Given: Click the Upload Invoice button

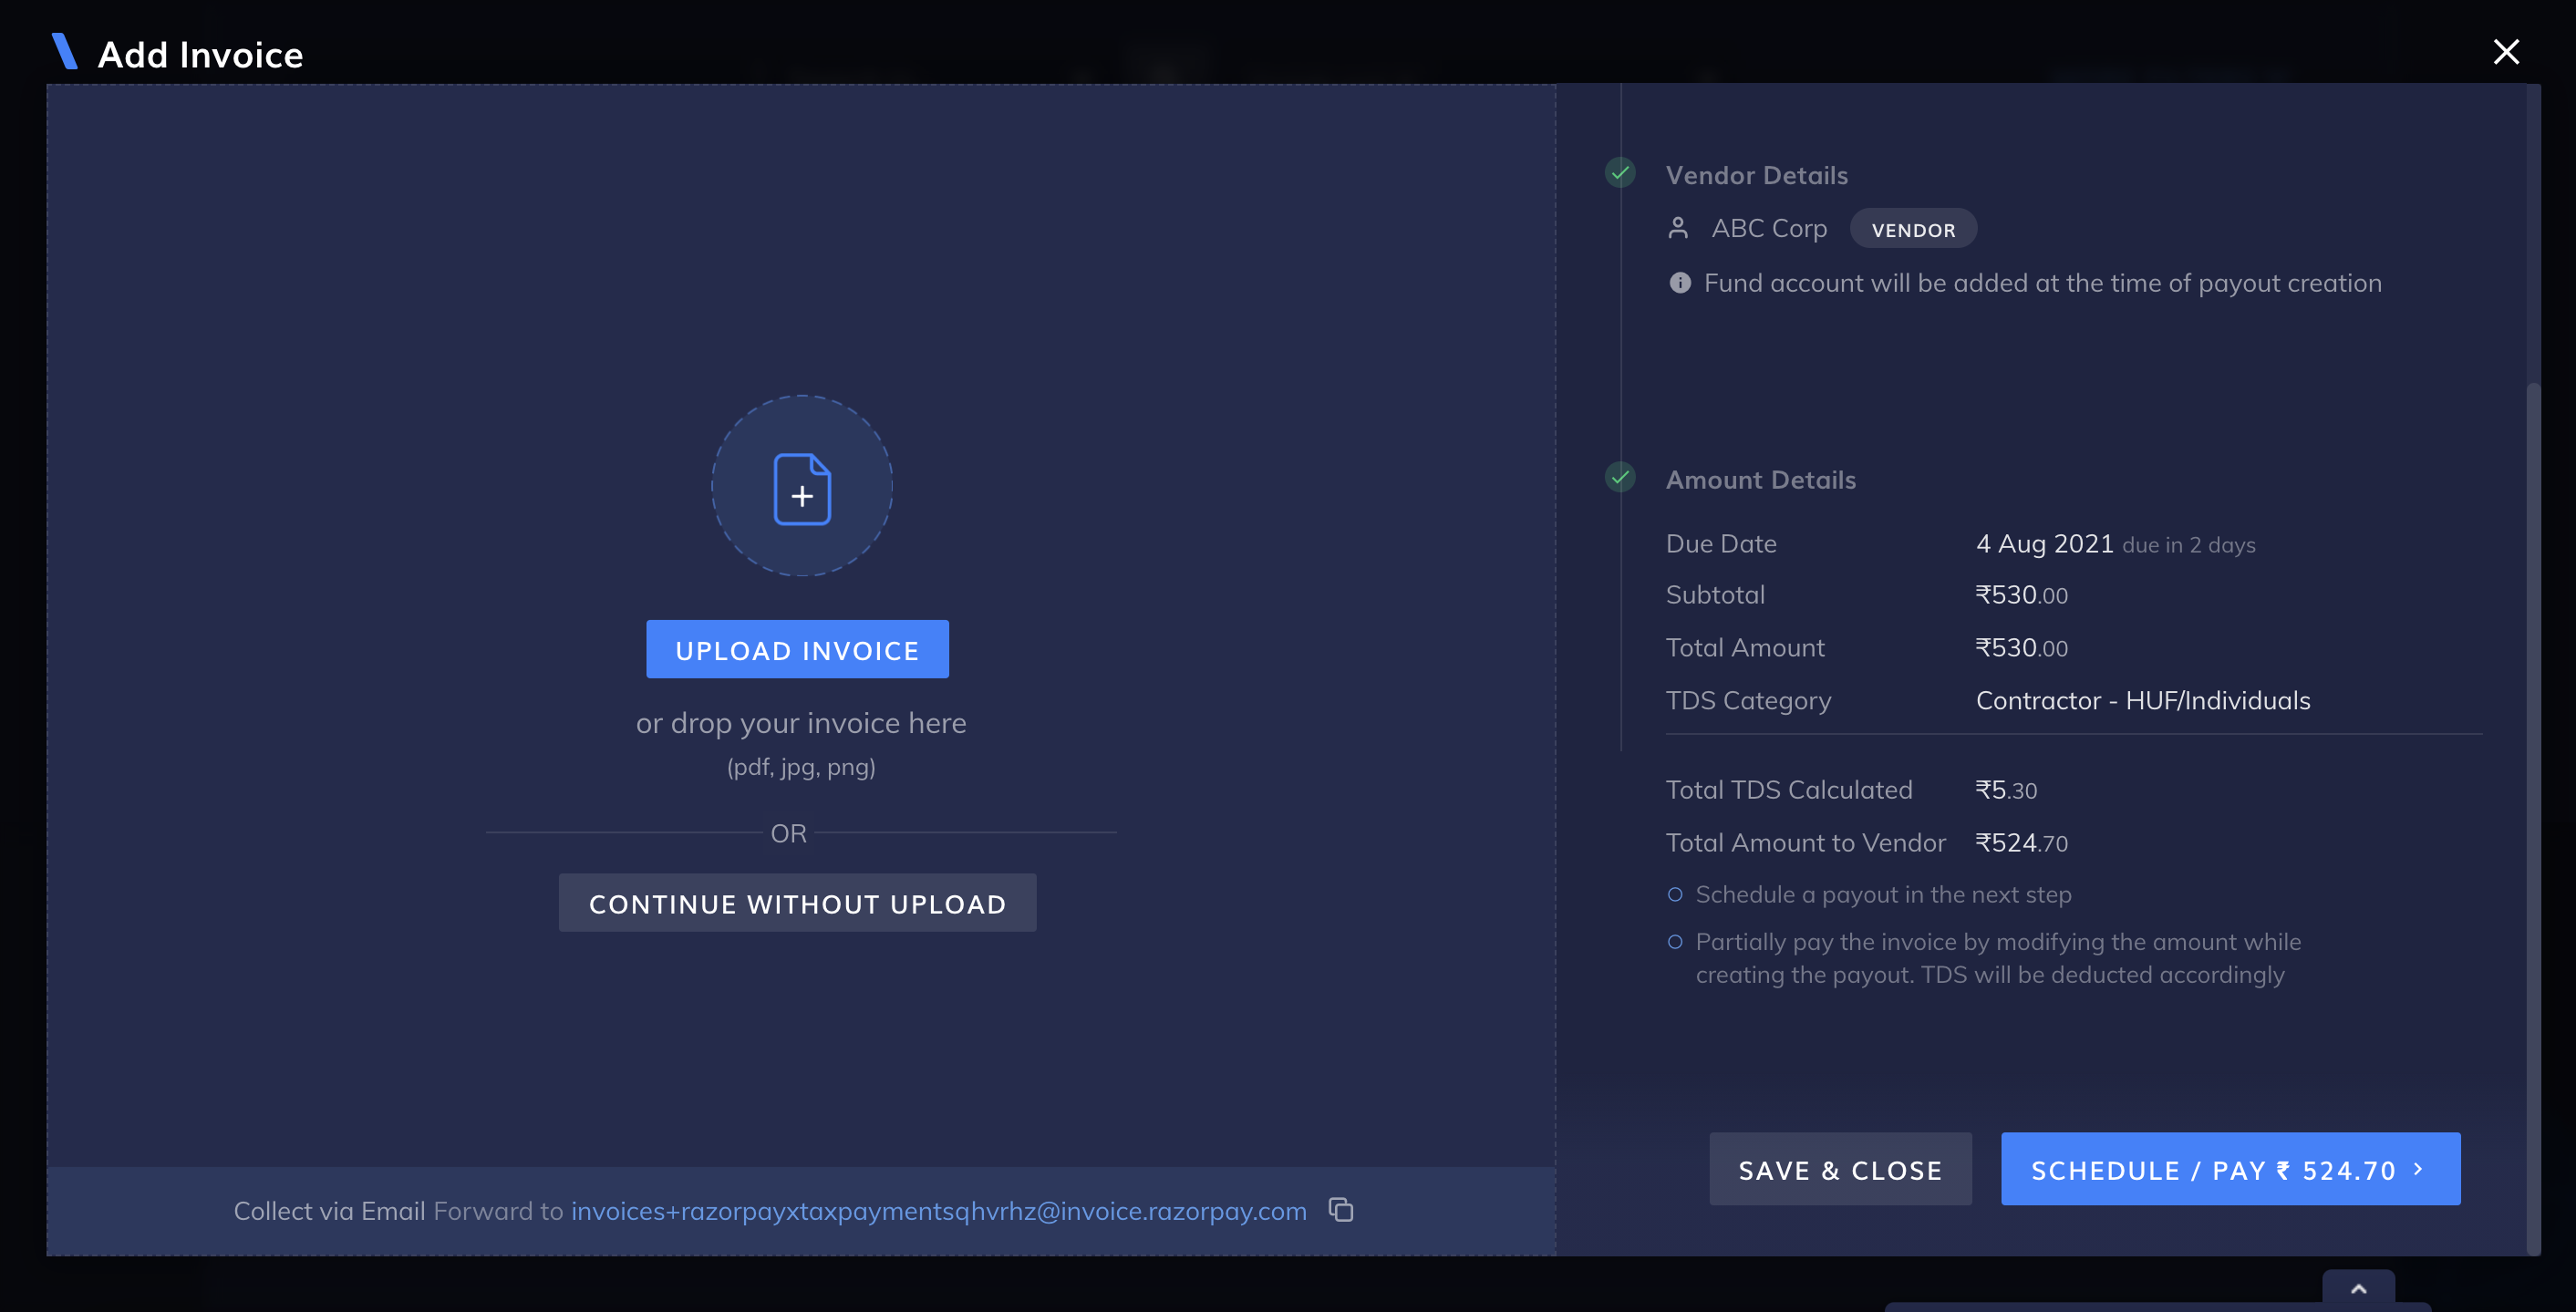Looking at the screenshot, I should 797,650.
